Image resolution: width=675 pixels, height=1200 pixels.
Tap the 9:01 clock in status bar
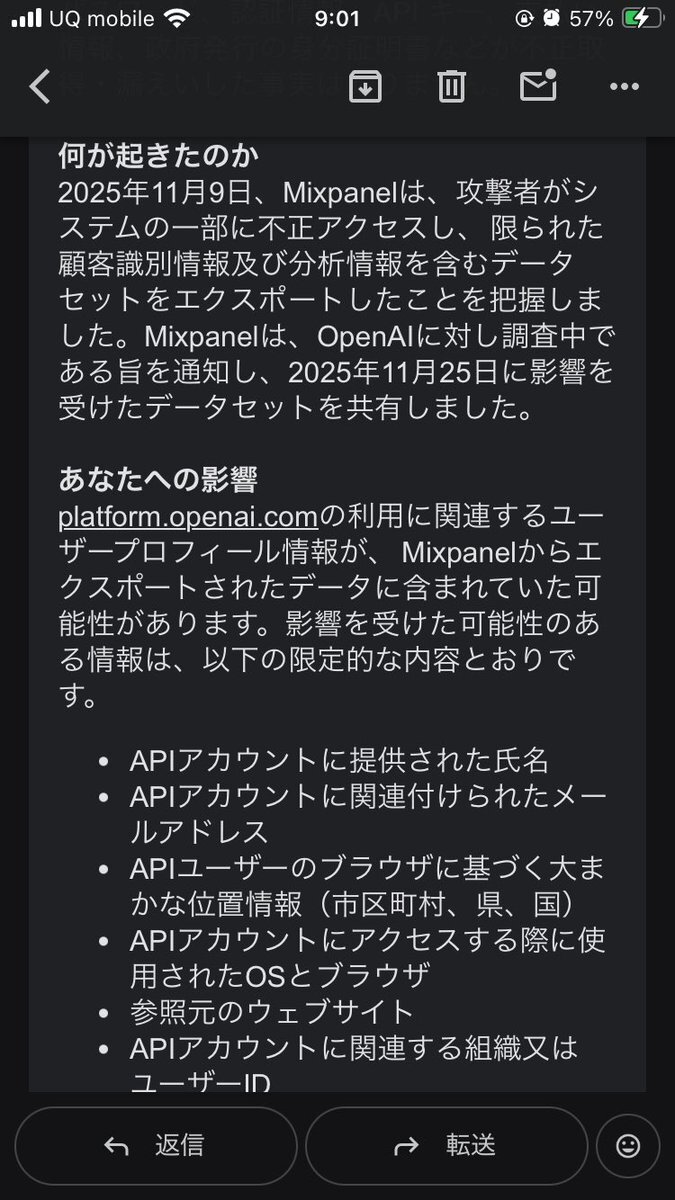pyautogui.click(x=337, y=19)
